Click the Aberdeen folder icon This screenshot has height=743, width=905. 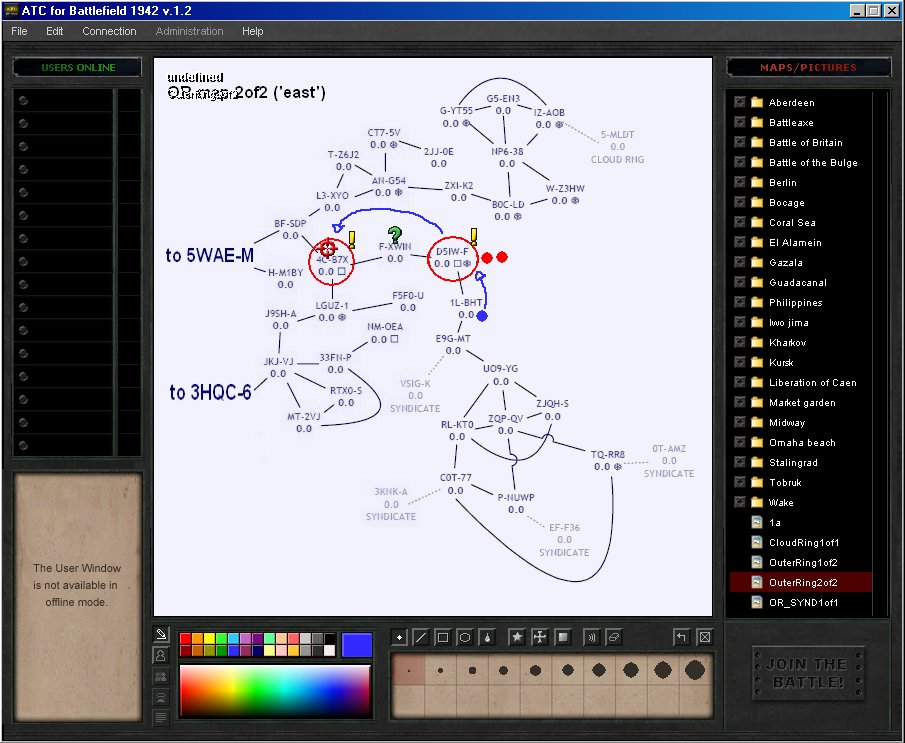coord(757,103)
